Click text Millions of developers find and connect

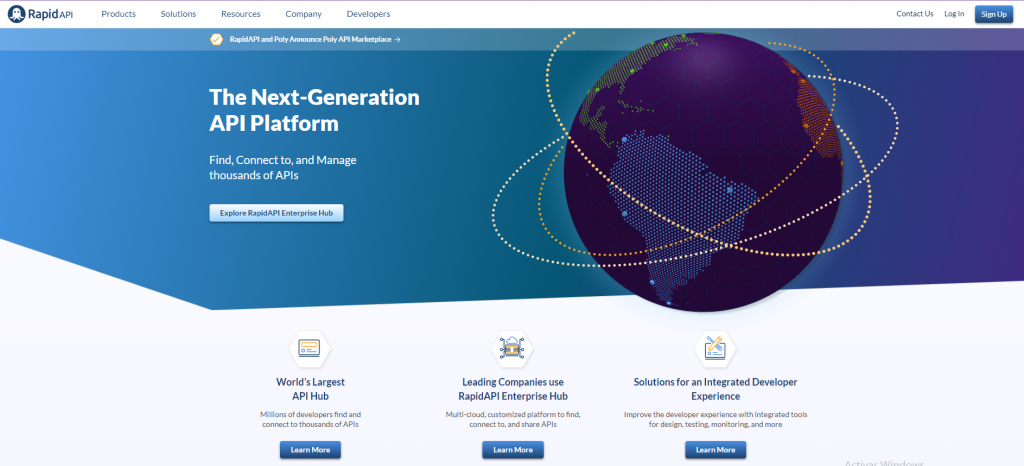[x=310, y=419]
